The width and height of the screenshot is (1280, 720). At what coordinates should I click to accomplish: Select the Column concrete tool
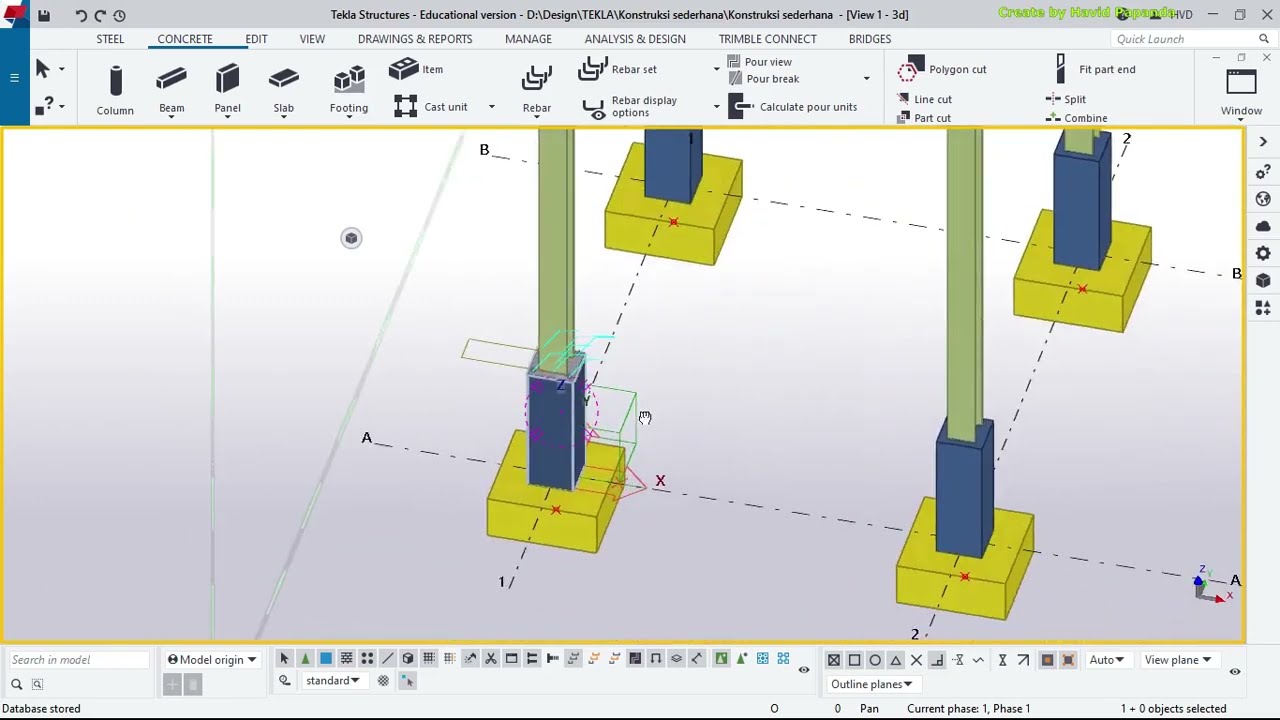115,90
